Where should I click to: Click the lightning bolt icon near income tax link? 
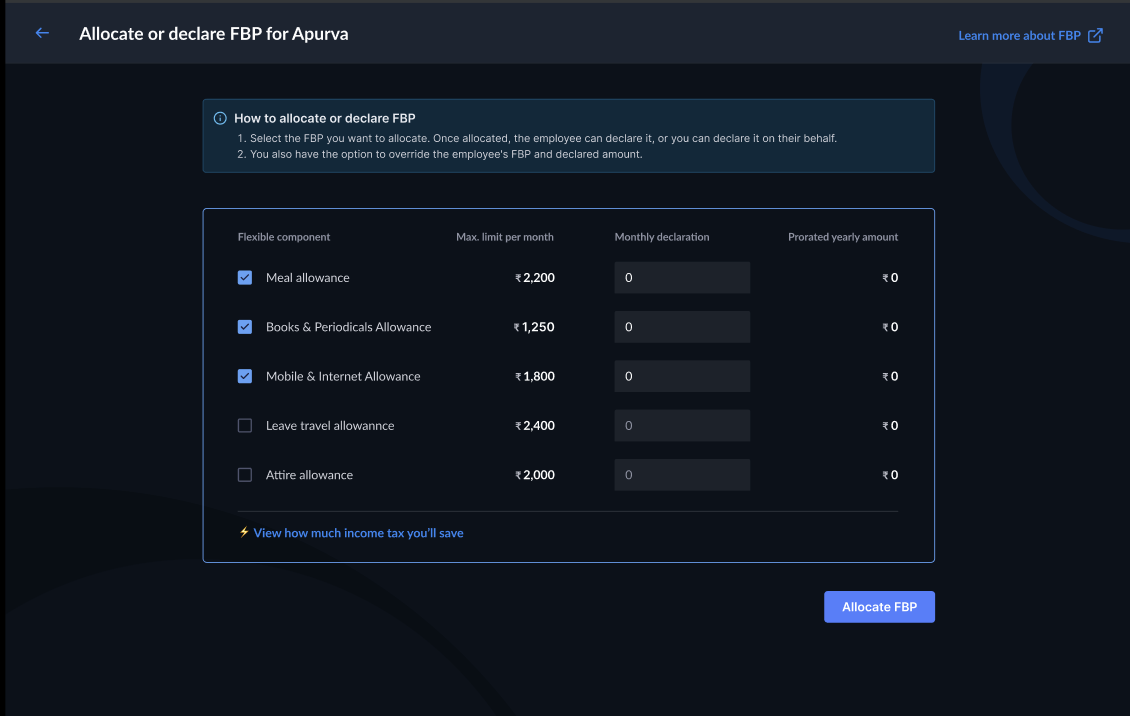(x=244, y=532)
